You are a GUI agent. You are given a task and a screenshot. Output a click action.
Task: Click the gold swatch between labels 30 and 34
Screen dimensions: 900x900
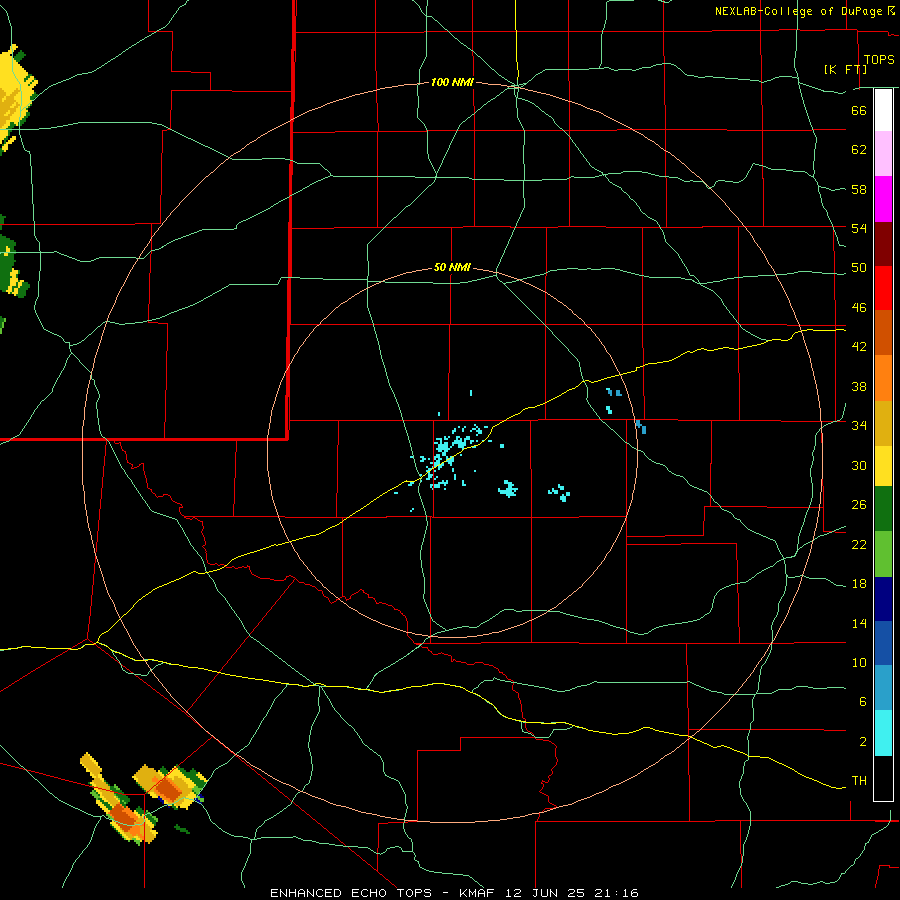[883, 423]
